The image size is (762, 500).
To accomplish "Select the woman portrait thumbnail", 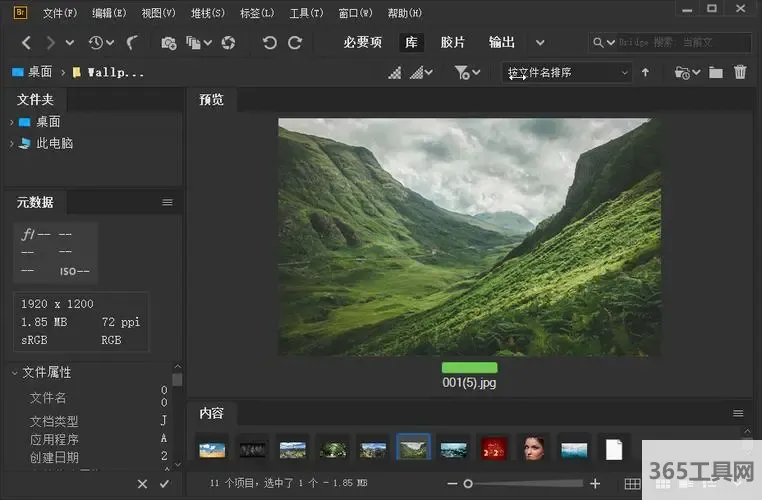I will pyautogui.click(x=533, y=449).
